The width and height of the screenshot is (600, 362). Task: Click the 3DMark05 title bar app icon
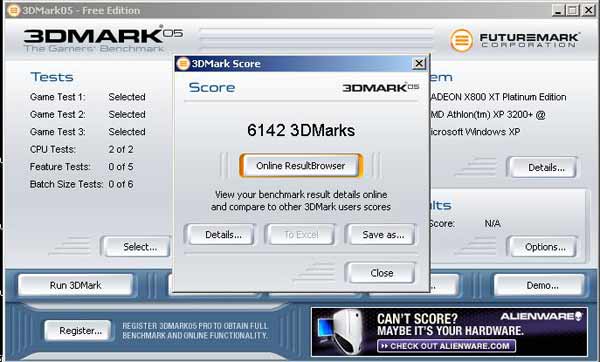point(14,10)
